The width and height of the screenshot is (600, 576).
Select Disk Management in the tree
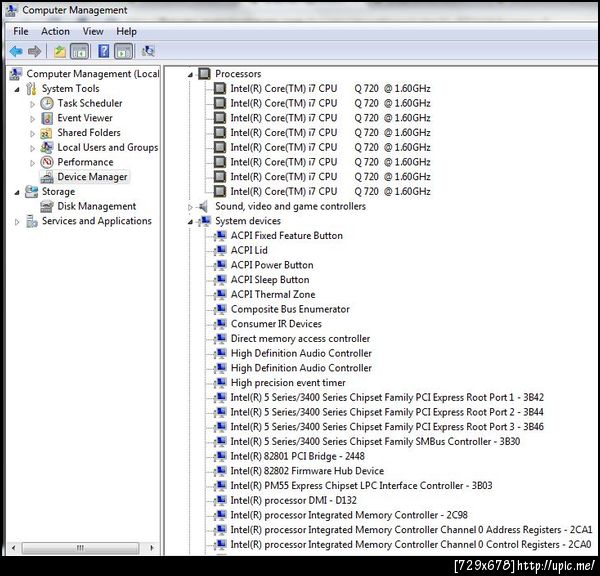coord(97,207)
